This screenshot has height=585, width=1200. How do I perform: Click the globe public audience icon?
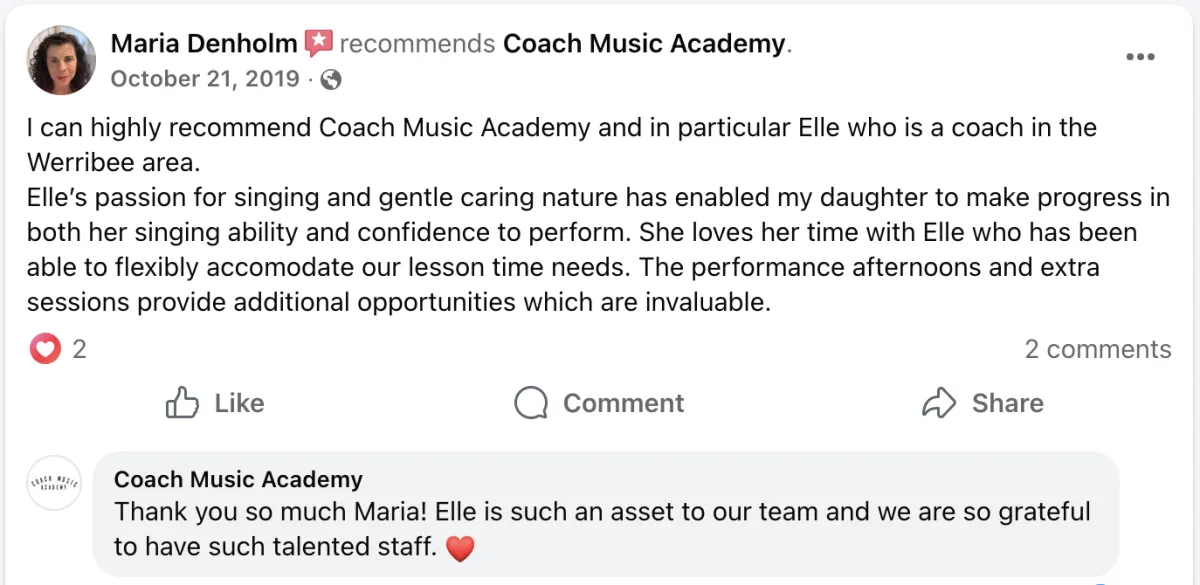tap(331, 80)
